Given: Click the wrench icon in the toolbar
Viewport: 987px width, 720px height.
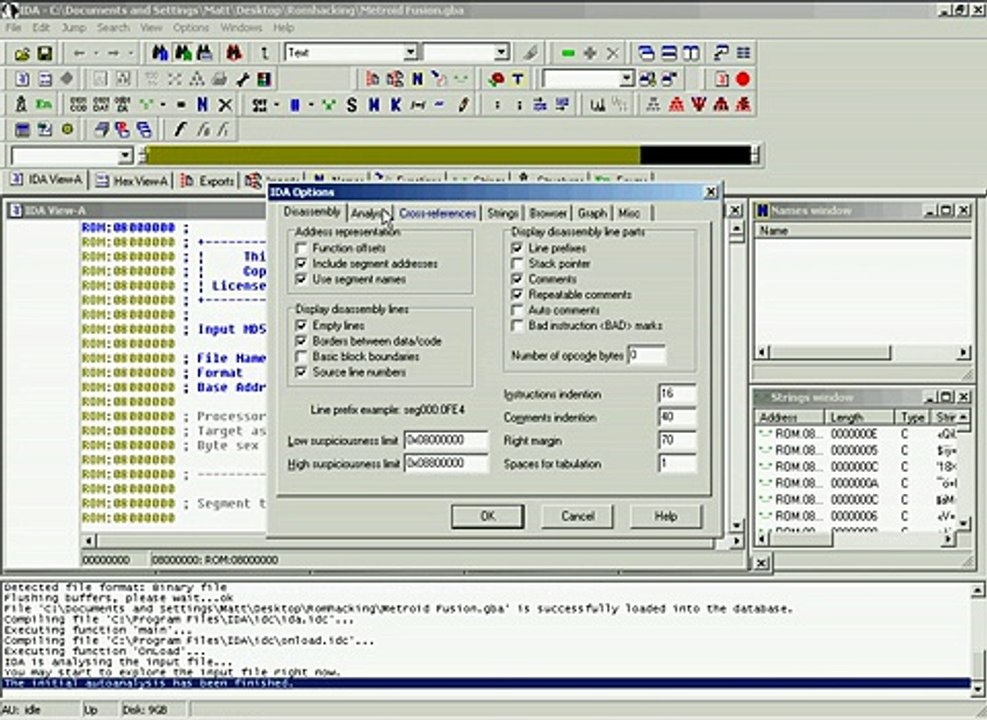Looking at the screenshot, I should click(x=242, y=79).
